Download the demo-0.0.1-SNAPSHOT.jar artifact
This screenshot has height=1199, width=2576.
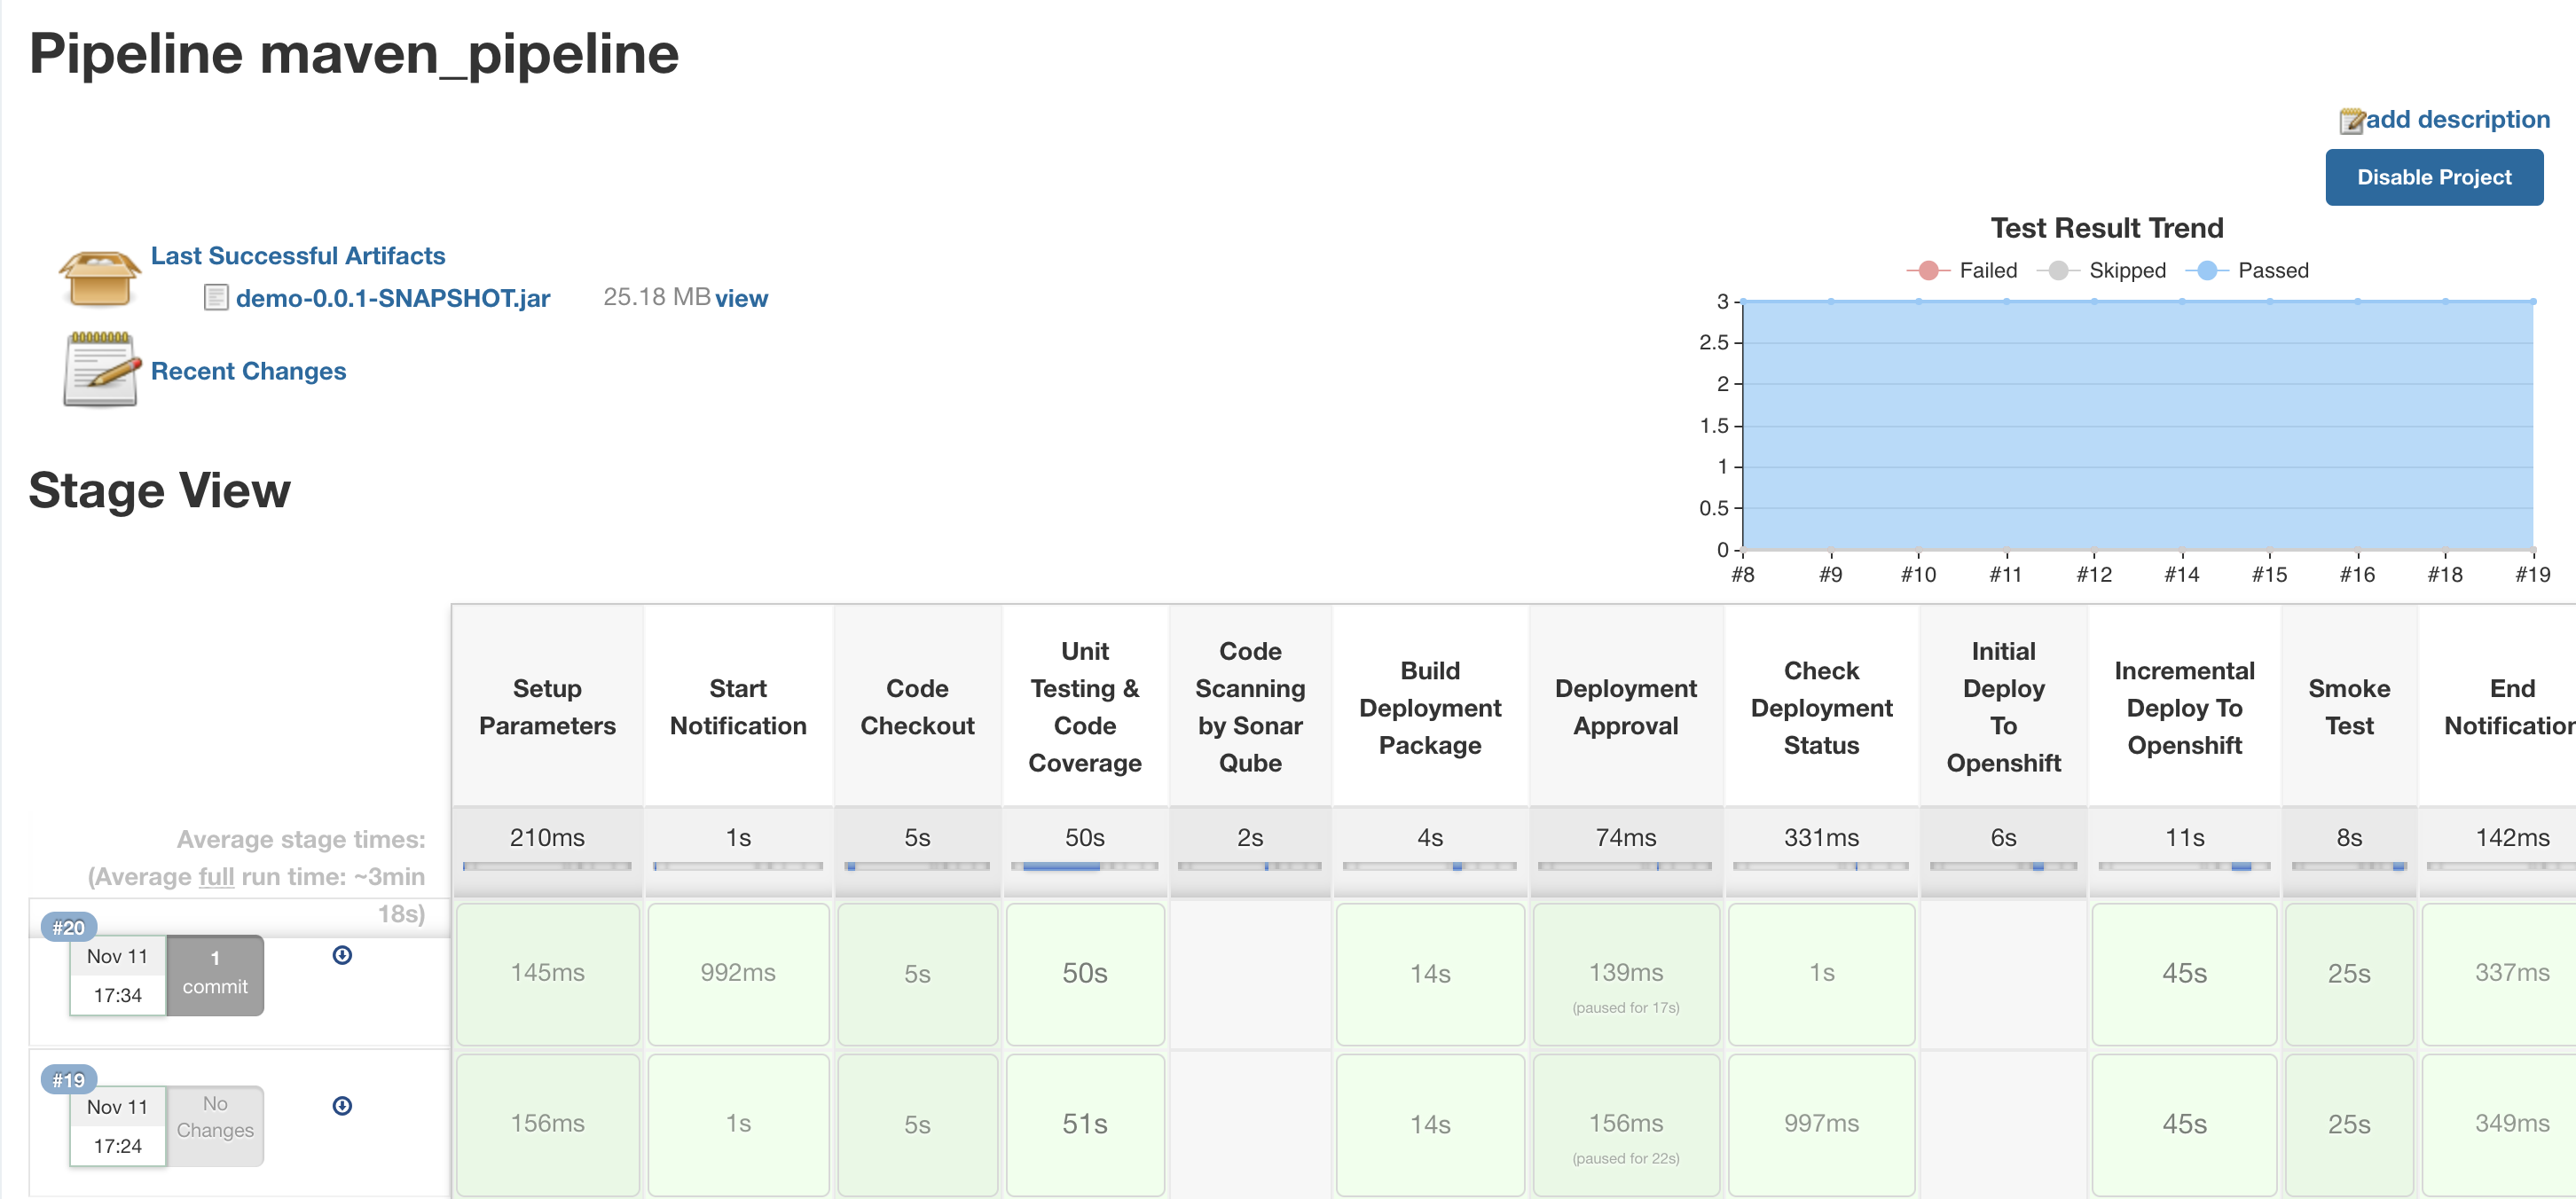tap(393, 297)
